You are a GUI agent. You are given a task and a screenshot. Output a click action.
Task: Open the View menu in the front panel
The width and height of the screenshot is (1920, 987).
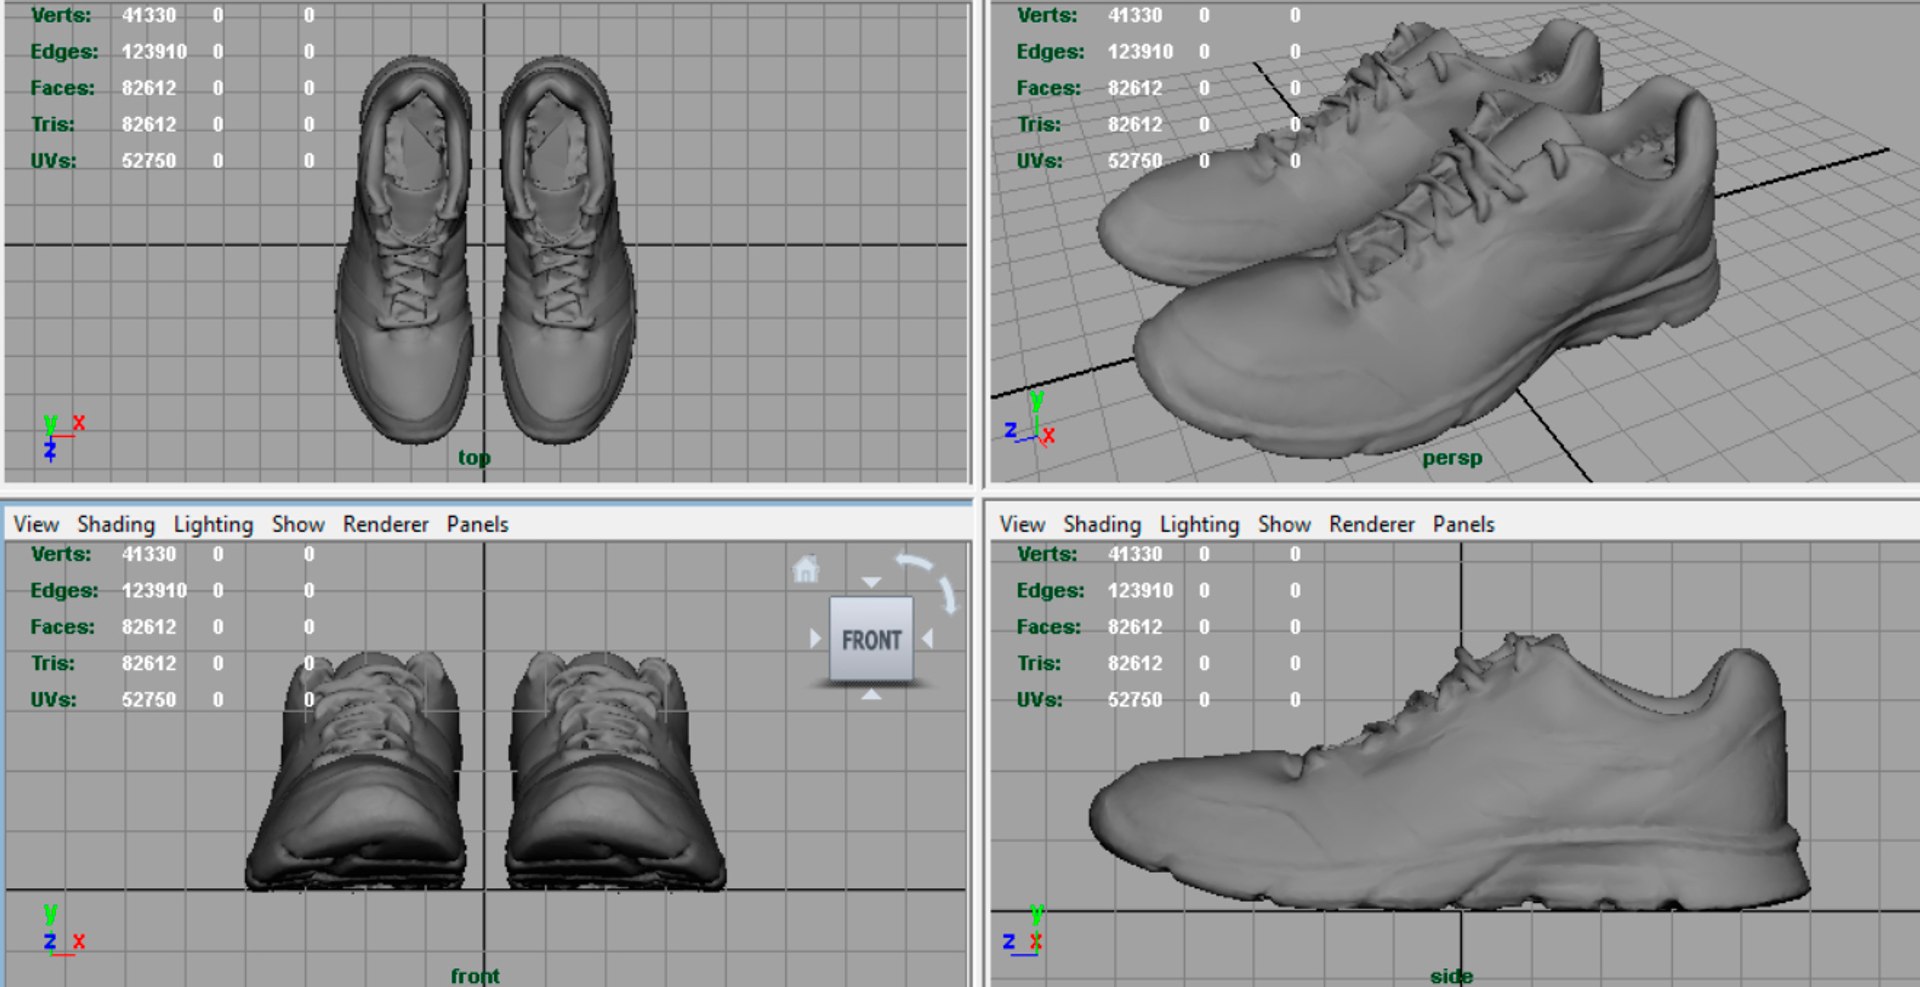36,524
